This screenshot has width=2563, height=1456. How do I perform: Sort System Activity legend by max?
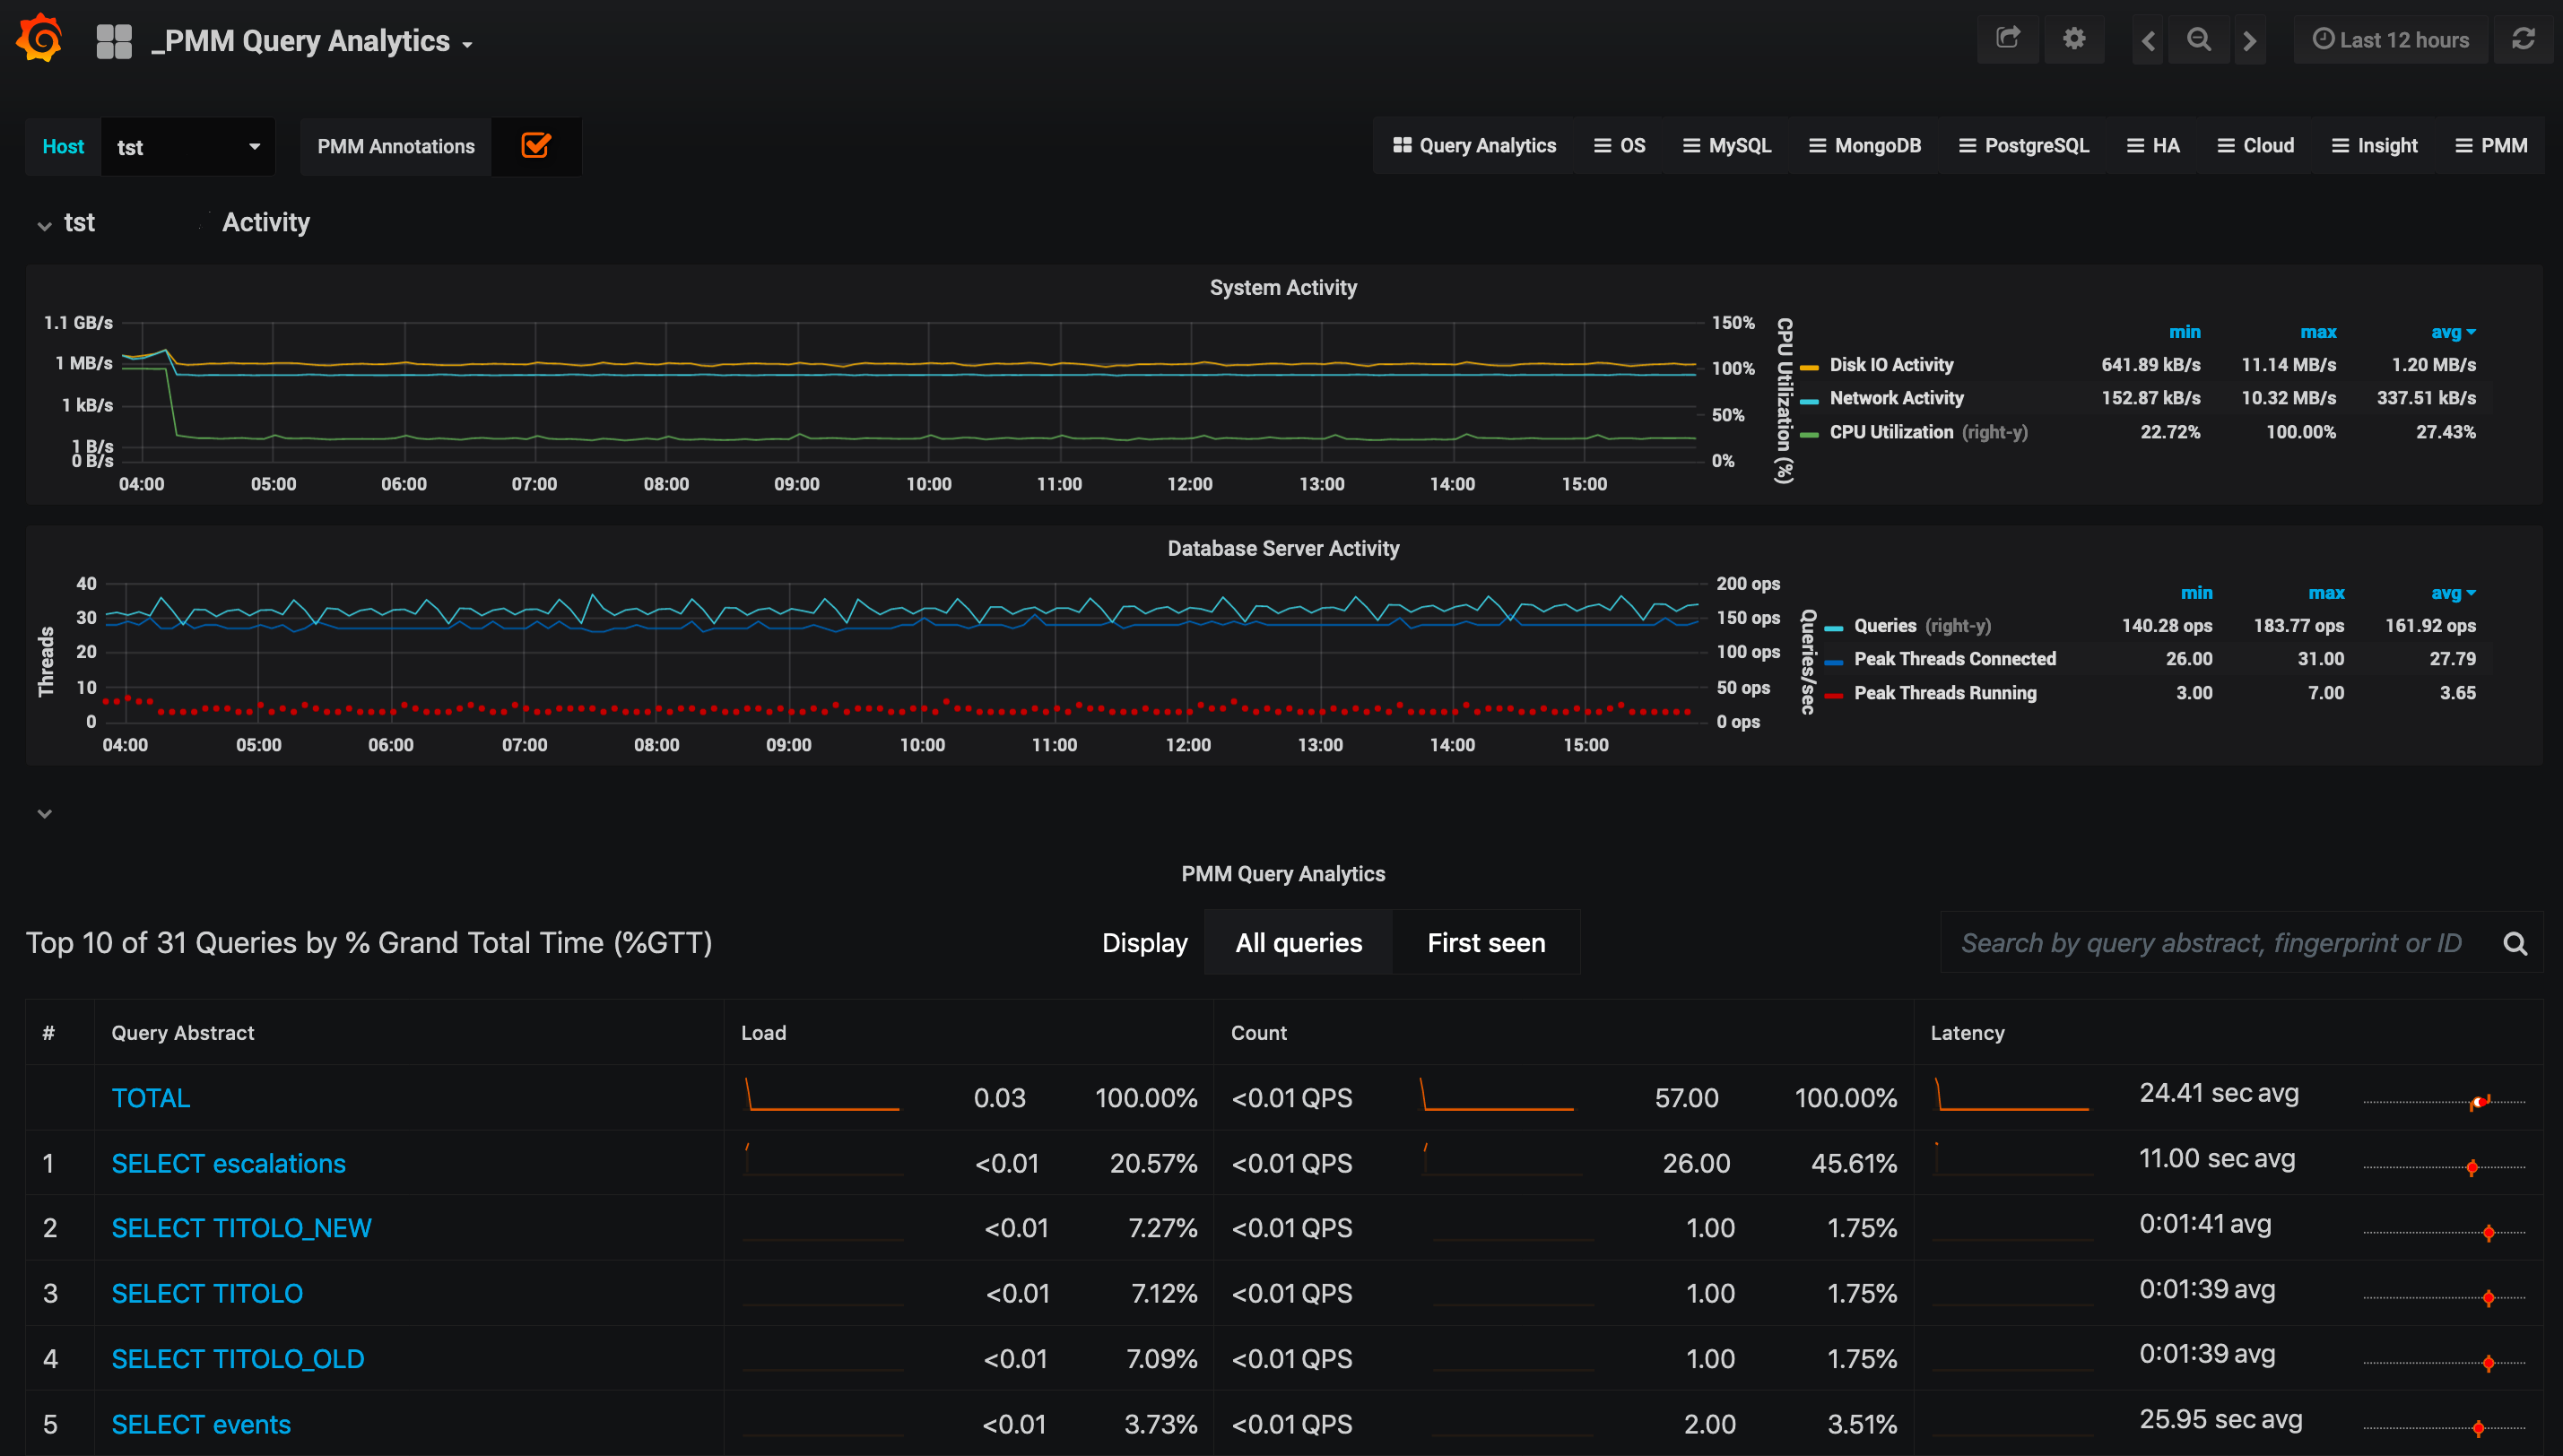2318,332
